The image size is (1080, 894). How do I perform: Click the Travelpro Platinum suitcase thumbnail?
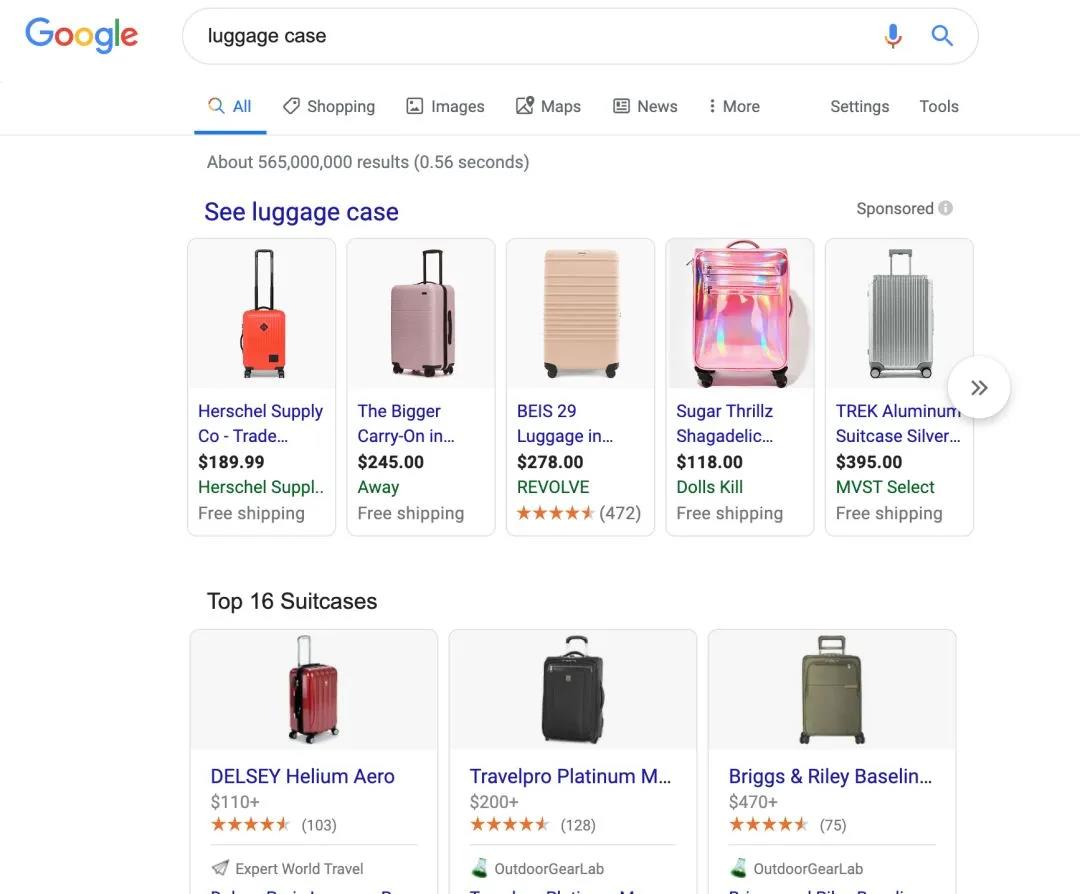(x=573, y=690)
